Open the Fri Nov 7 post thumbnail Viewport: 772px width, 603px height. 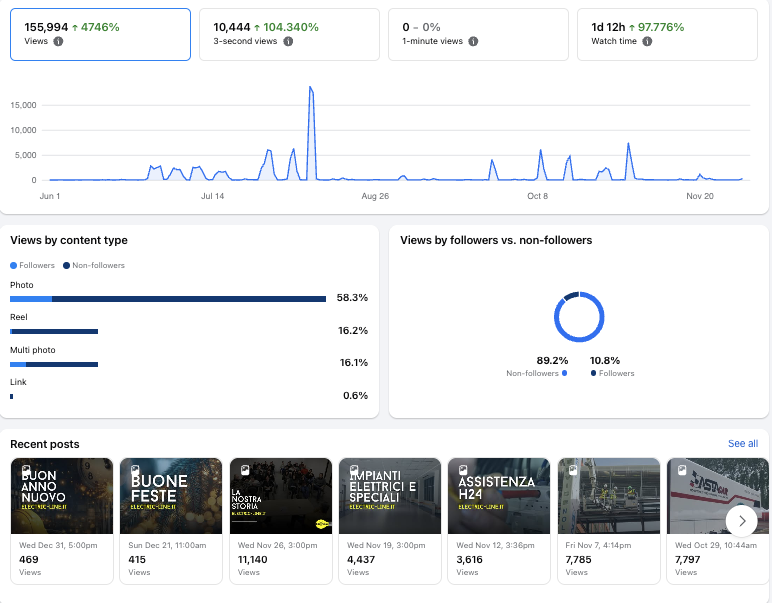pos(609,496)
